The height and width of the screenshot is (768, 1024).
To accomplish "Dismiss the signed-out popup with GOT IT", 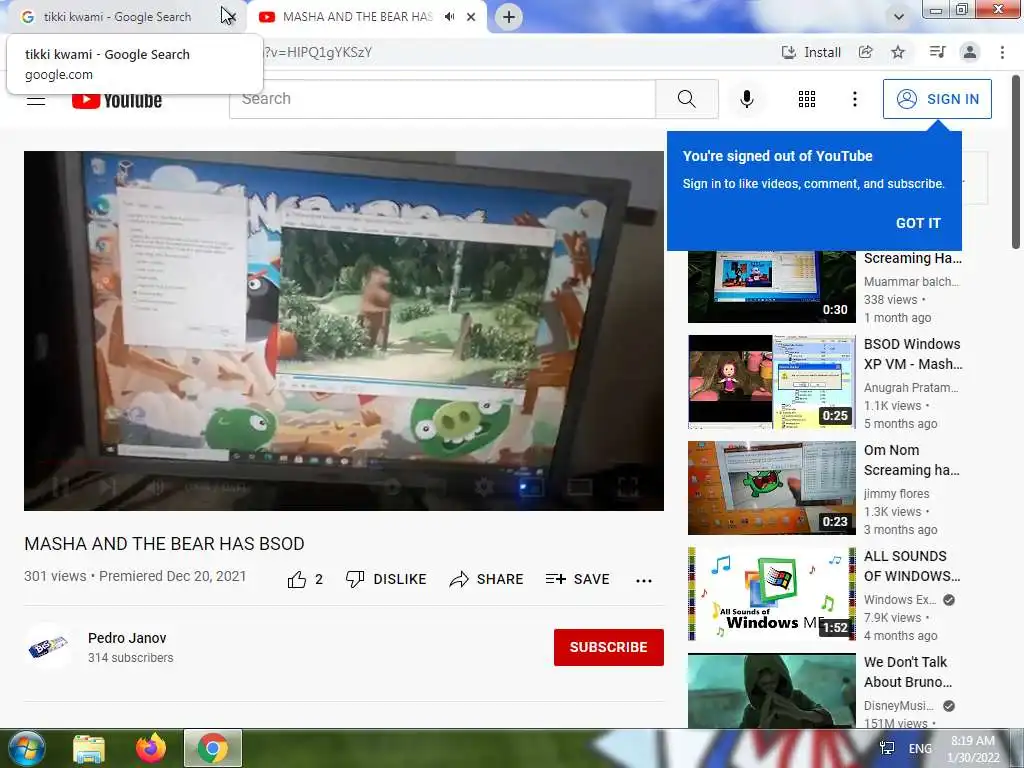I will coord(918,223).
